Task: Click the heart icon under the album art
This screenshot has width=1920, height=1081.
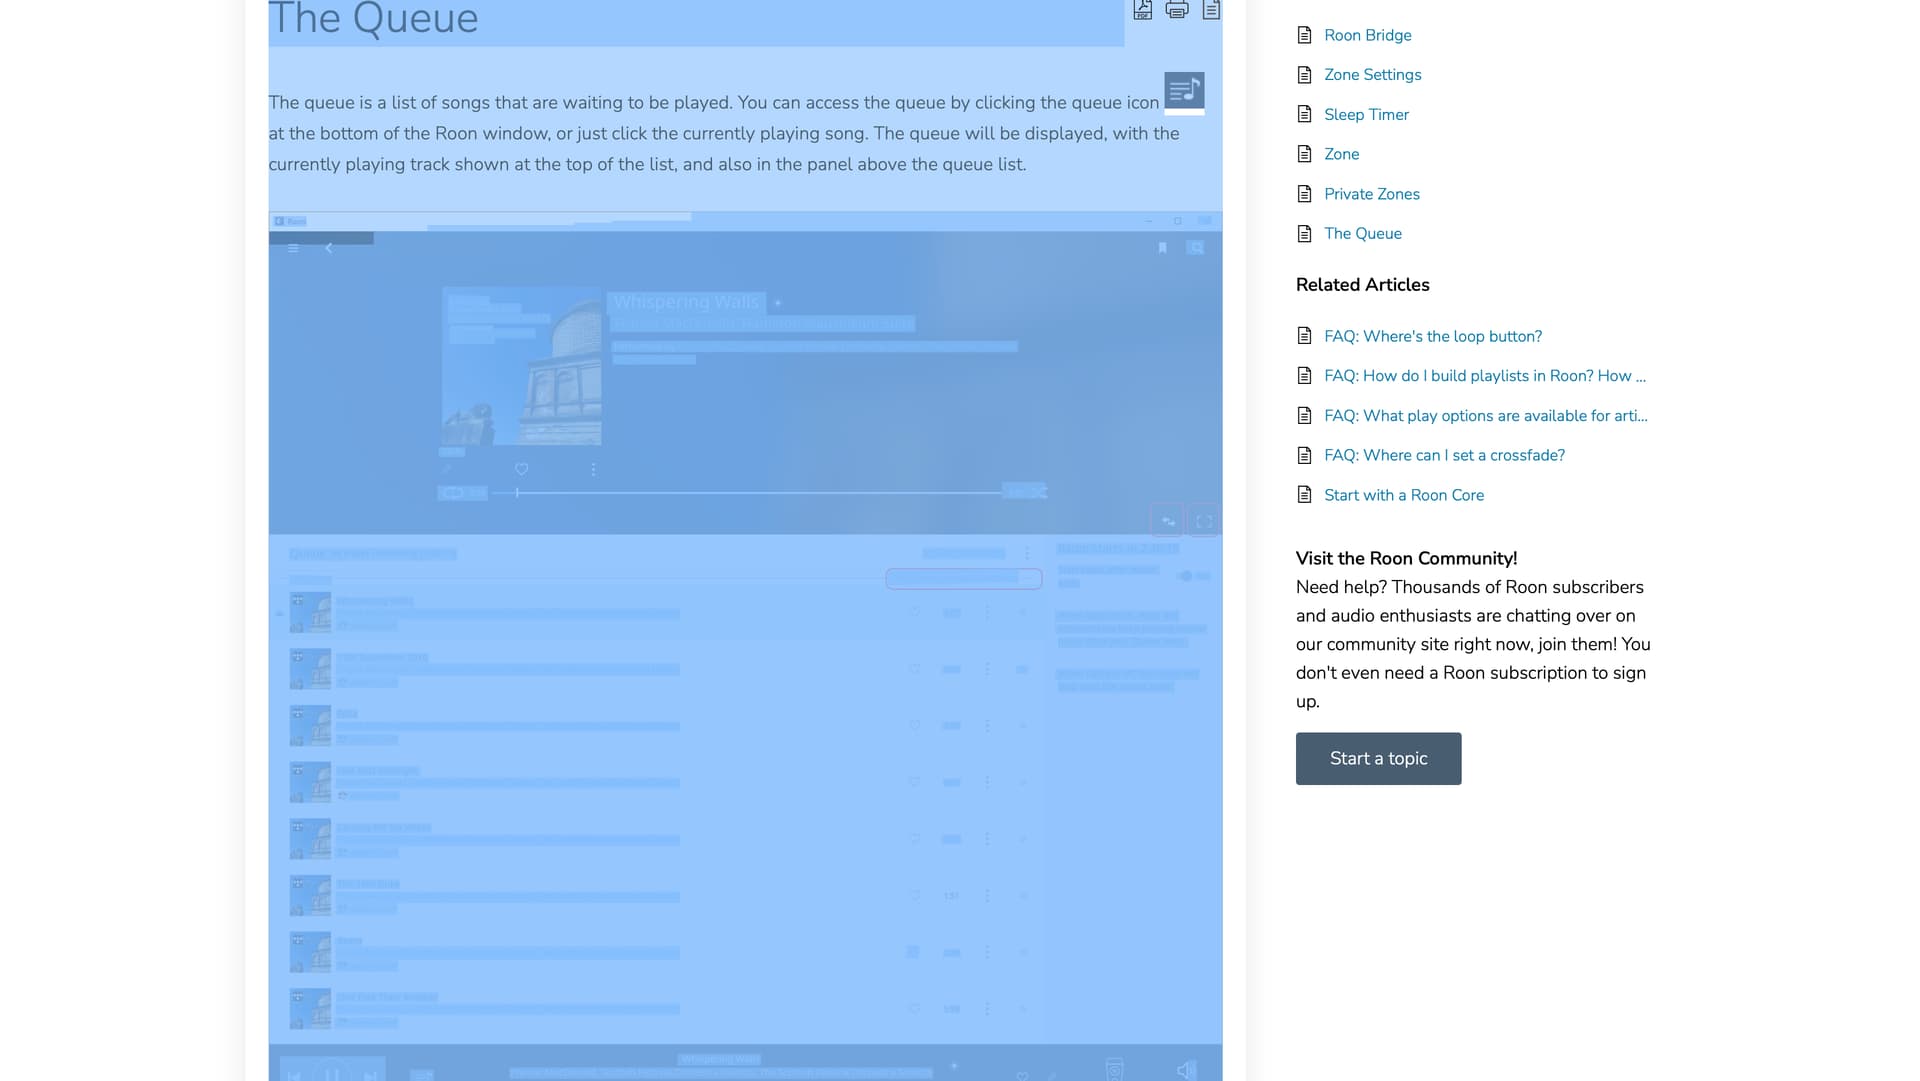Action: [521, 469]
